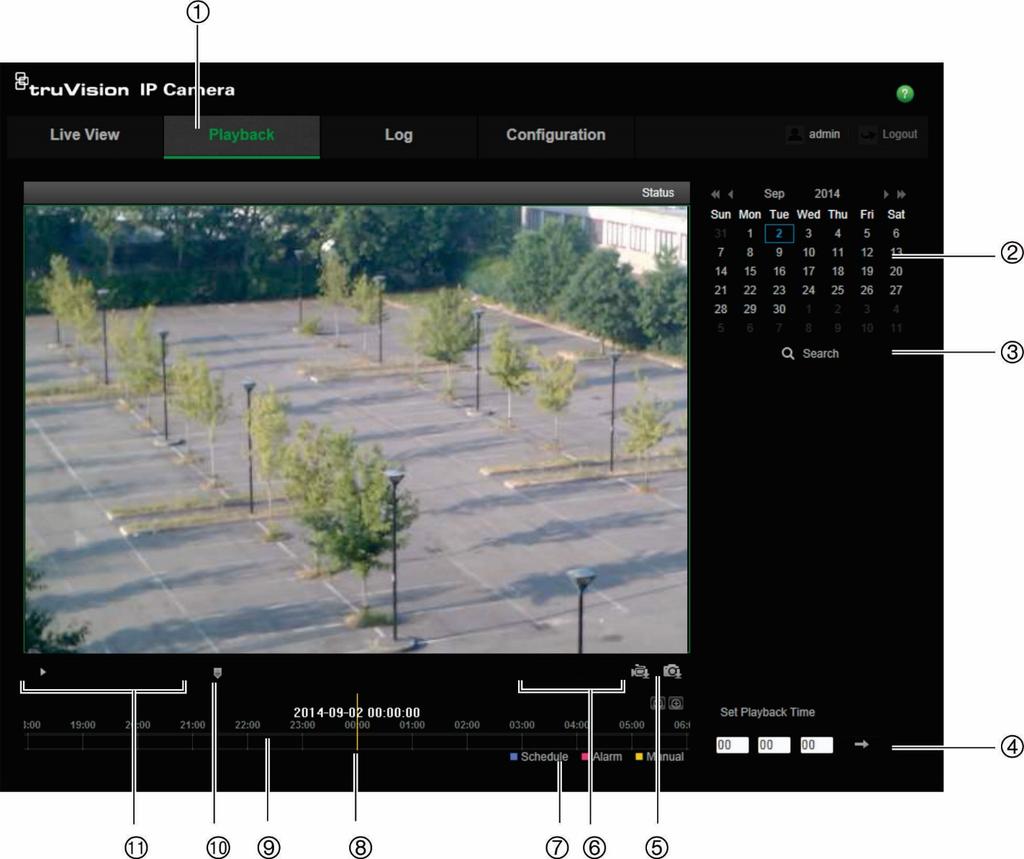Choose the 27th in the calendar

[x=896, y=290]
